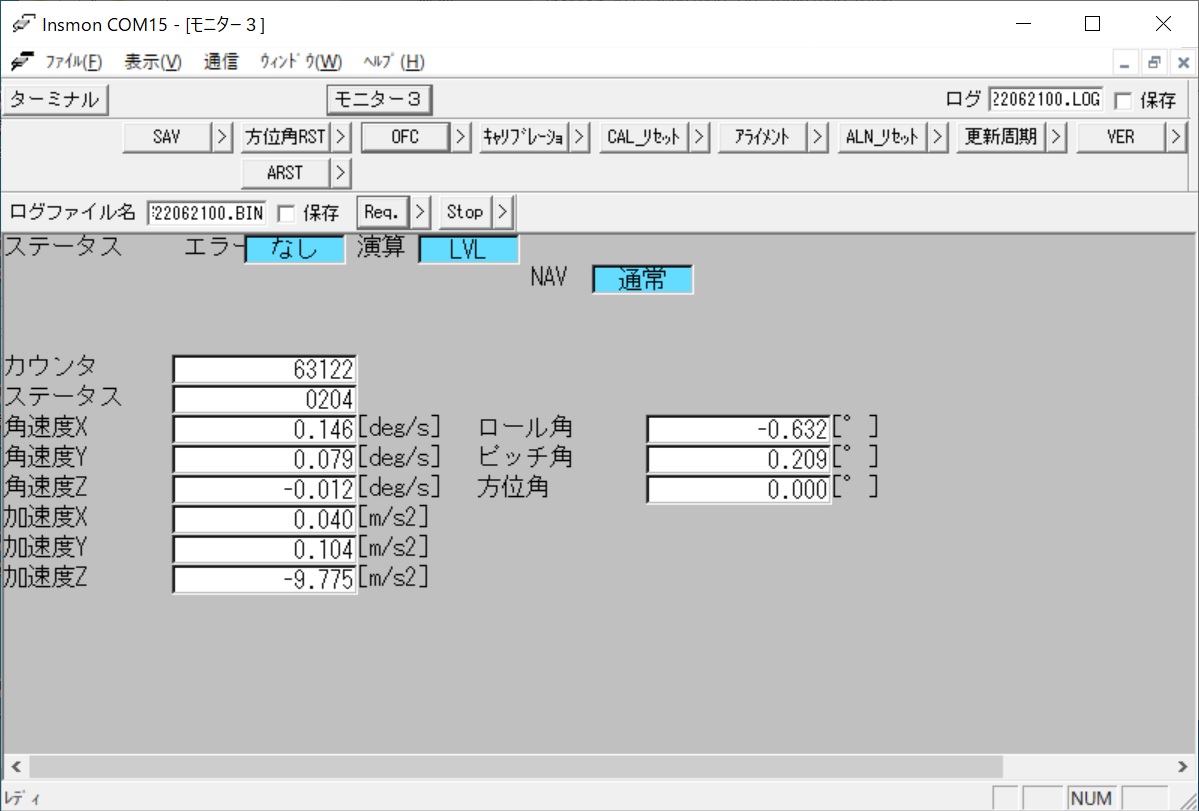Click the Req. button
Screen dimensions: 1199x811
pyautogui.click(x=382, y=212)
